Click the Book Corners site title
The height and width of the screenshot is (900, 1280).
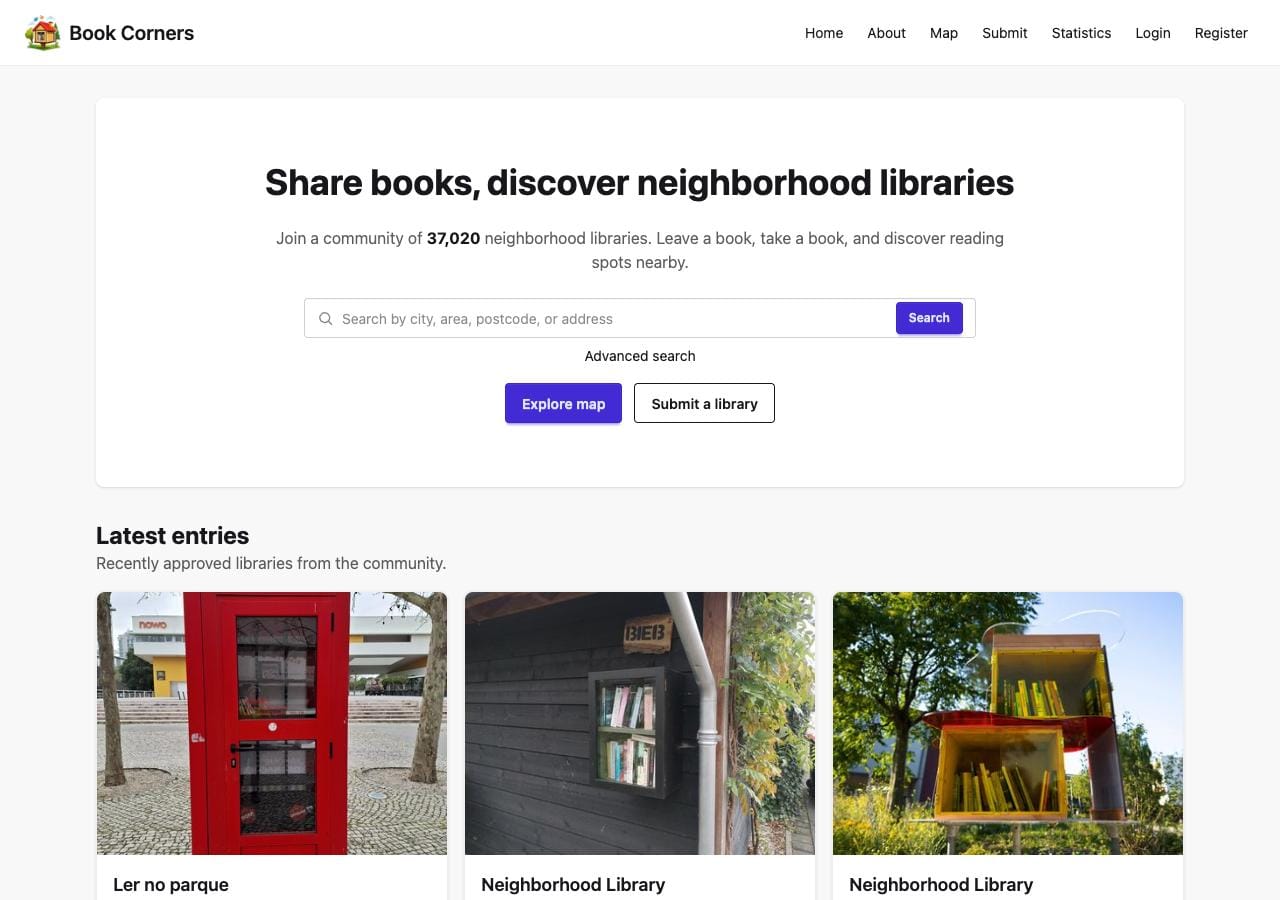click(131, 33)
